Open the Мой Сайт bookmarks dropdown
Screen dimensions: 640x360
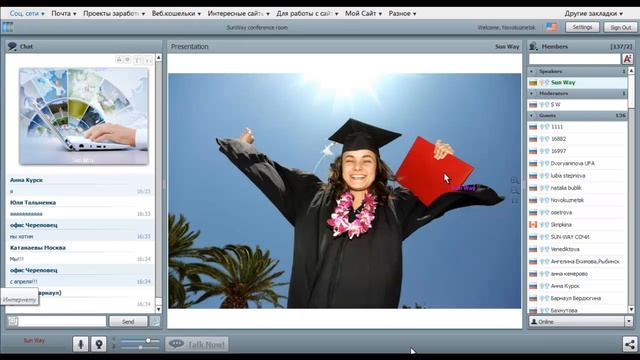pos(363,13)
